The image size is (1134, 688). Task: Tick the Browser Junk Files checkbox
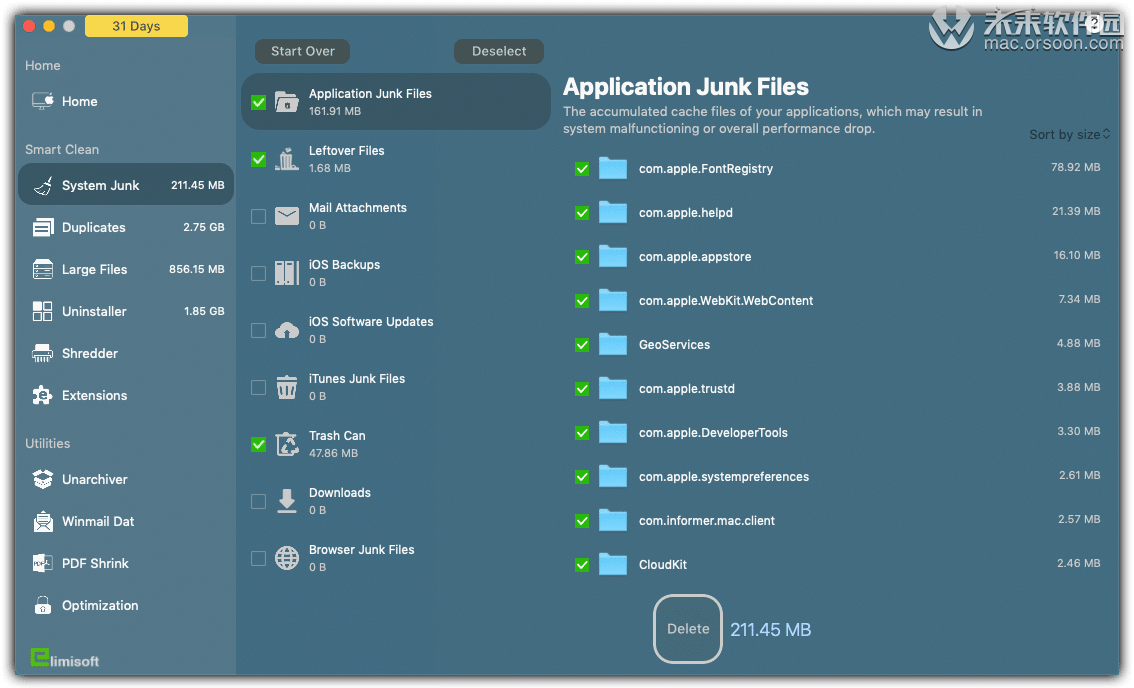pyautogui.click(x=258, y=558)
